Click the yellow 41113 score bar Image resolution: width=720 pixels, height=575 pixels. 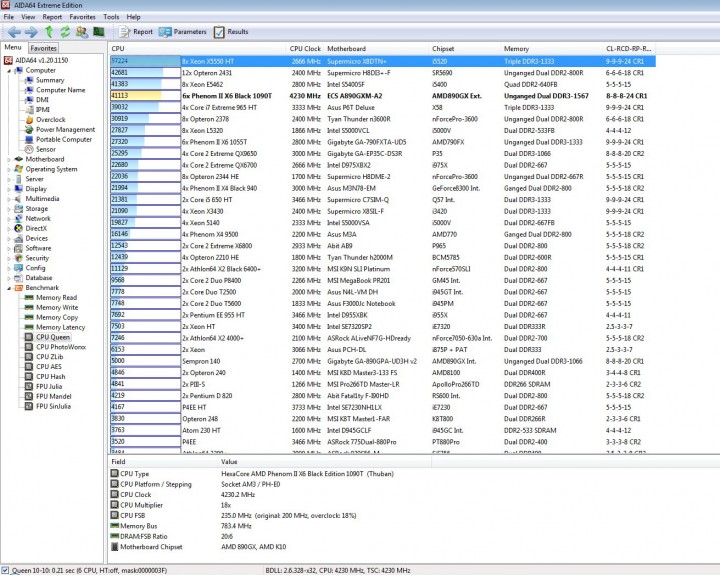click(146, 96)
